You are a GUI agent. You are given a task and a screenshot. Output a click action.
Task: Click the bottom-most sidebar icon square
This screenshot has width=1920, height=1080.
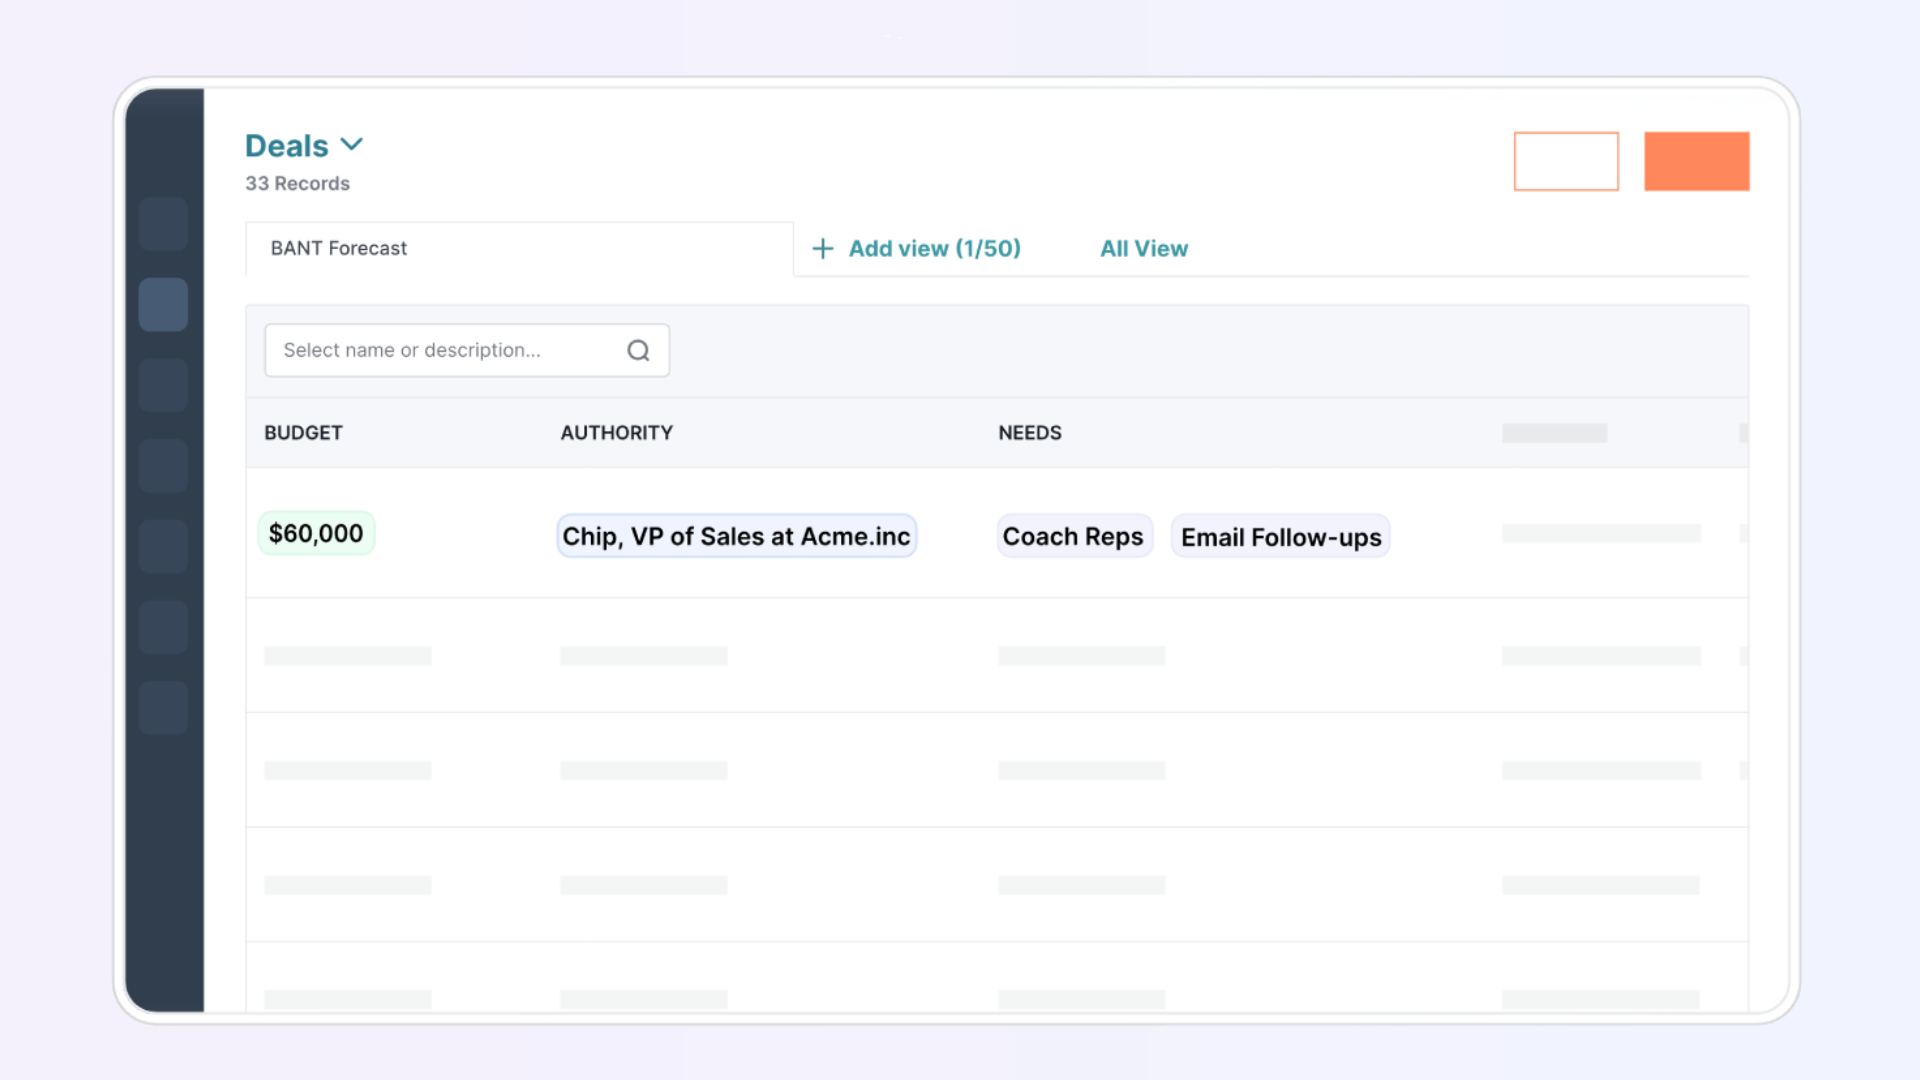click(x=163, y=708)
